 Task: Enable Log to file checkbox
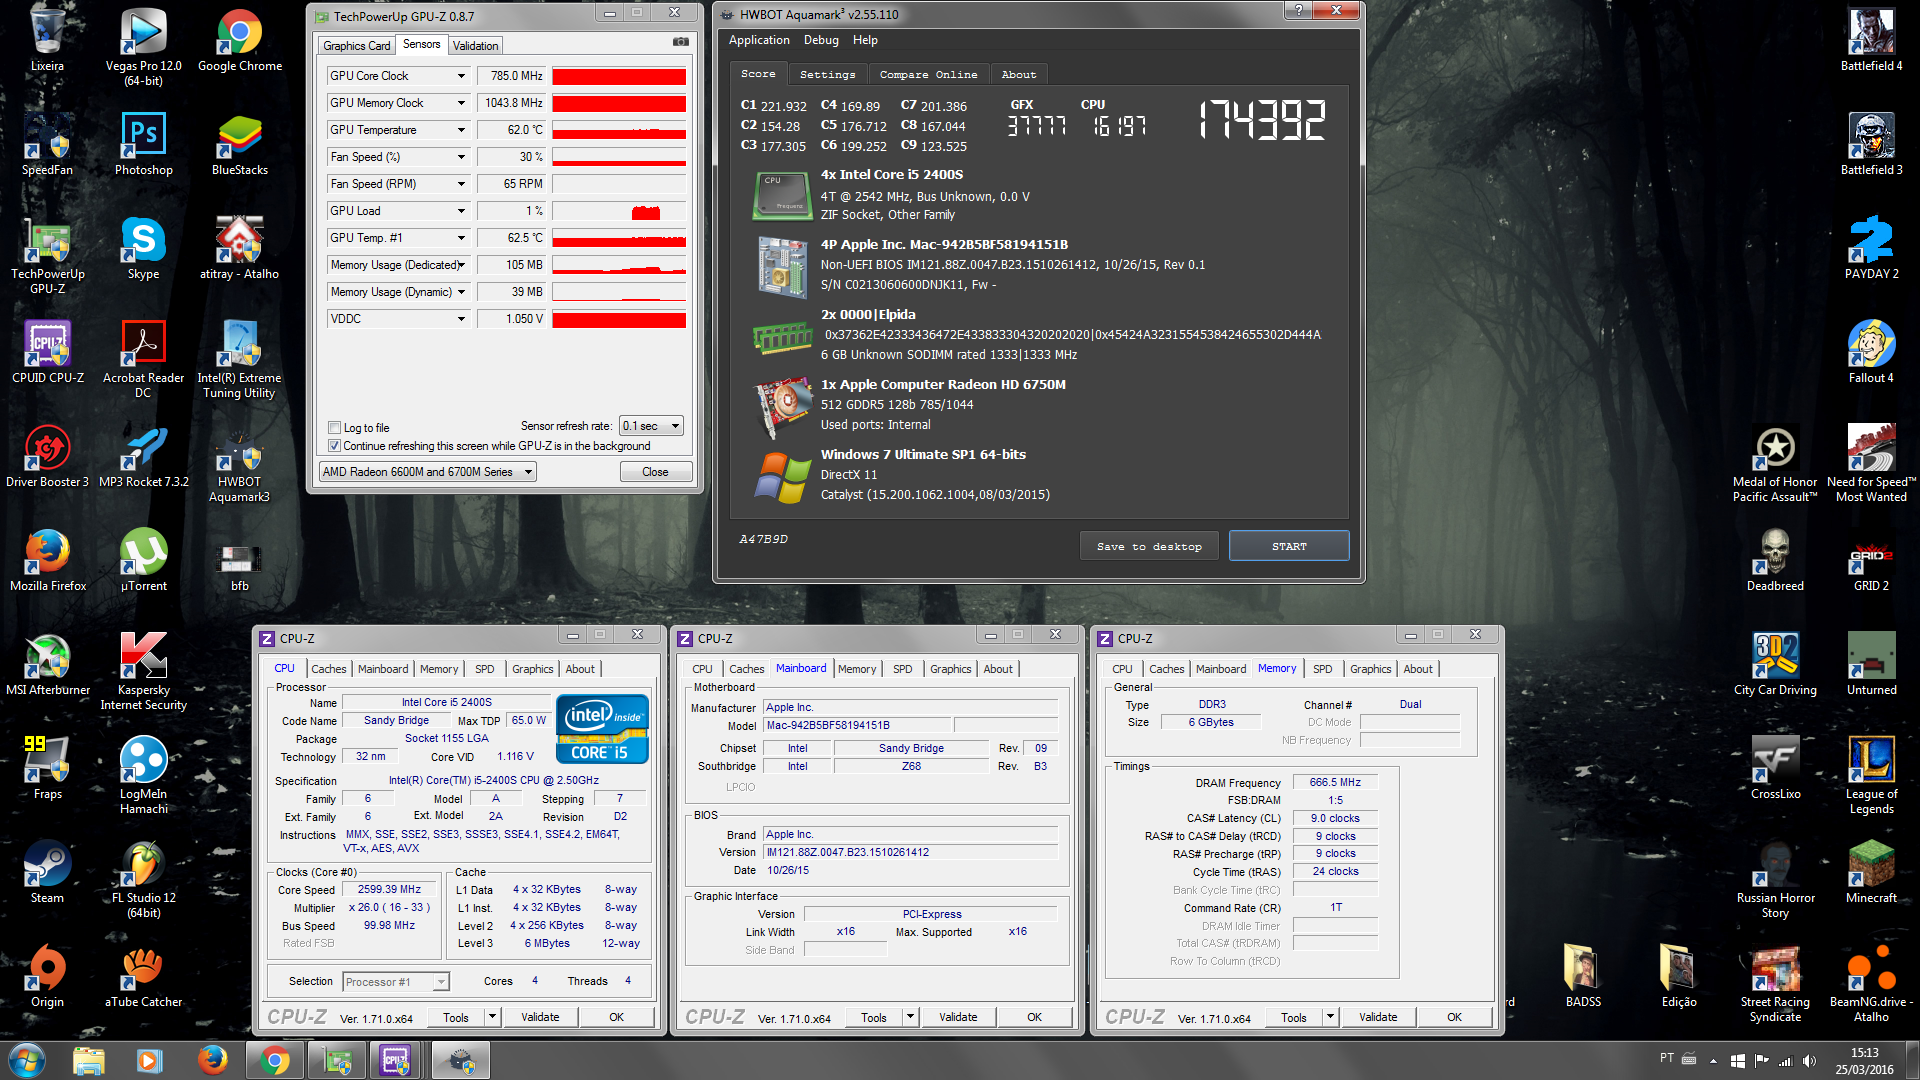[335, 428]
